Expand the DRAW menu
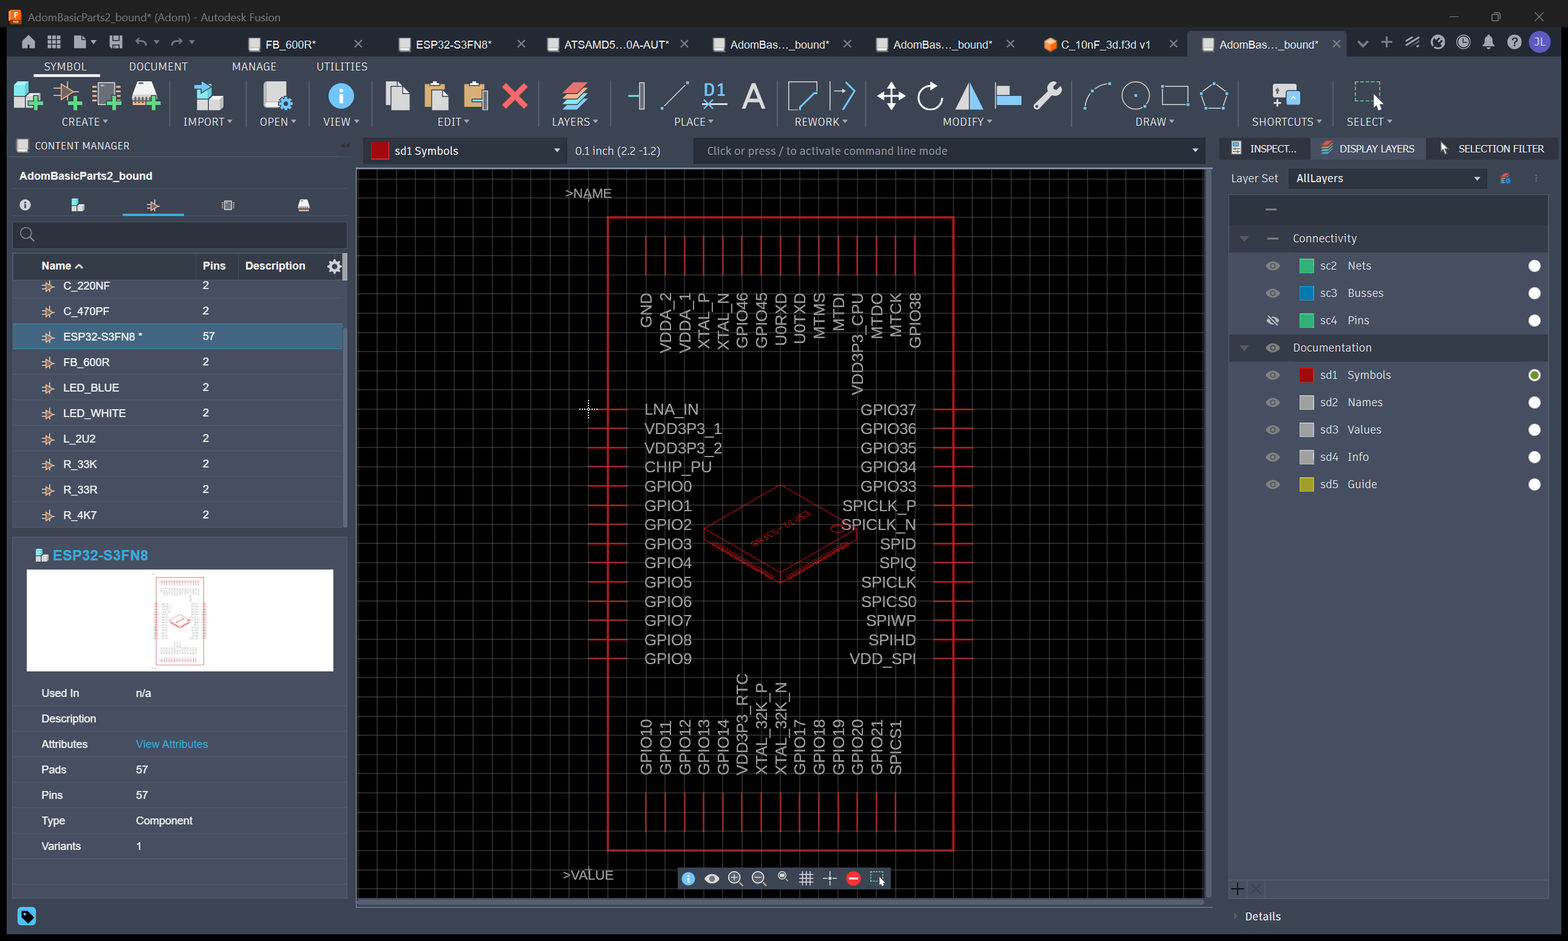The image size is (1568, 941). click(1154, 122)
